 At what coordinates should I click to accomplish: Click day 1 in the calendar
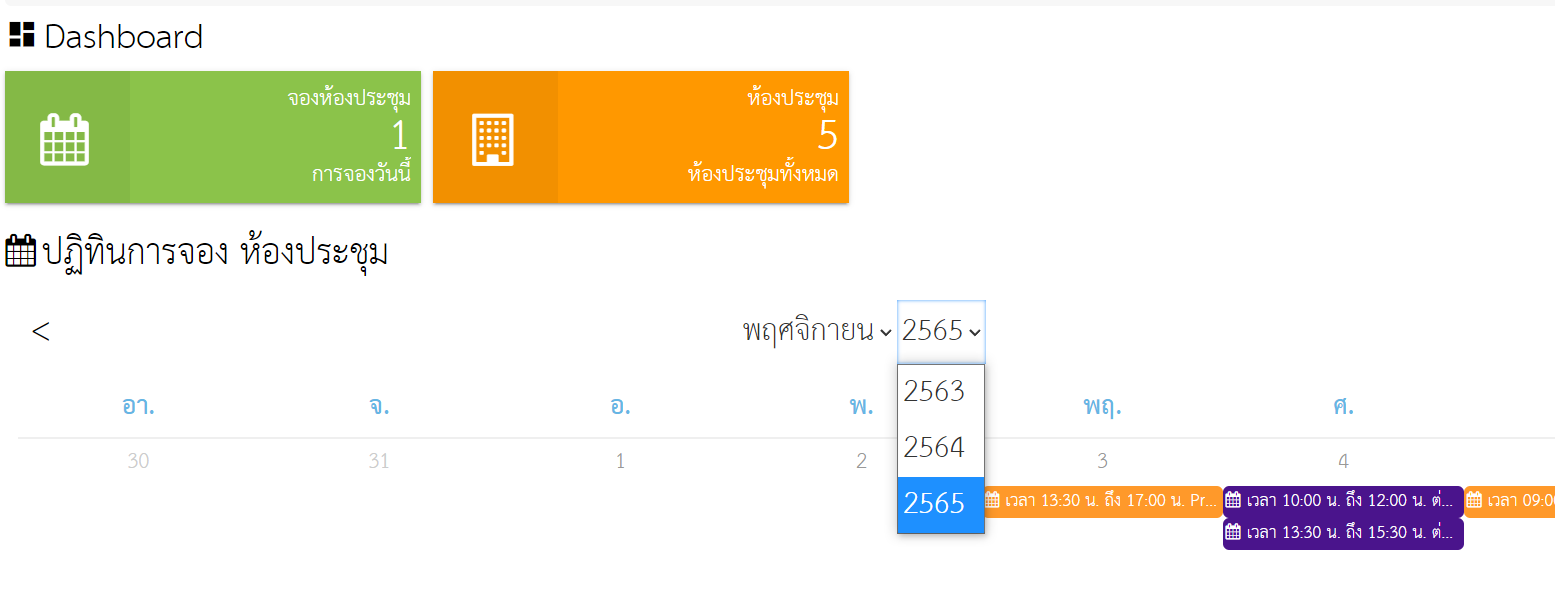coord(620,461)
